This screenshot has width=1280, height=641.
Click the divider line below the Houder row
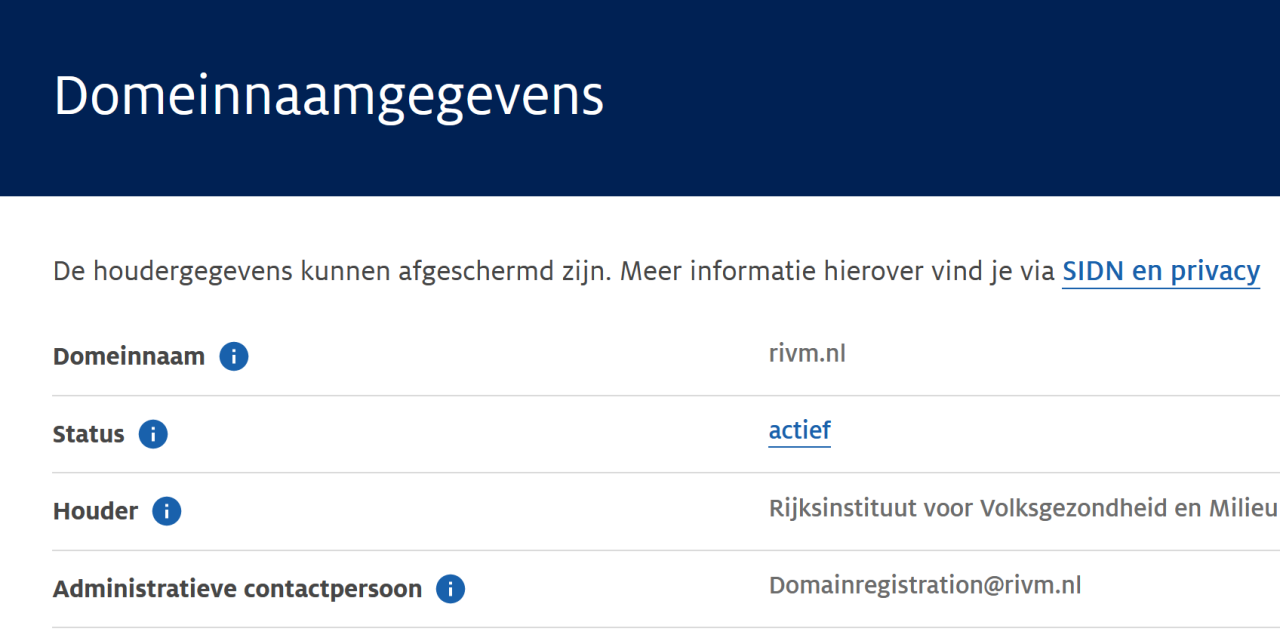tap(640, 550)
